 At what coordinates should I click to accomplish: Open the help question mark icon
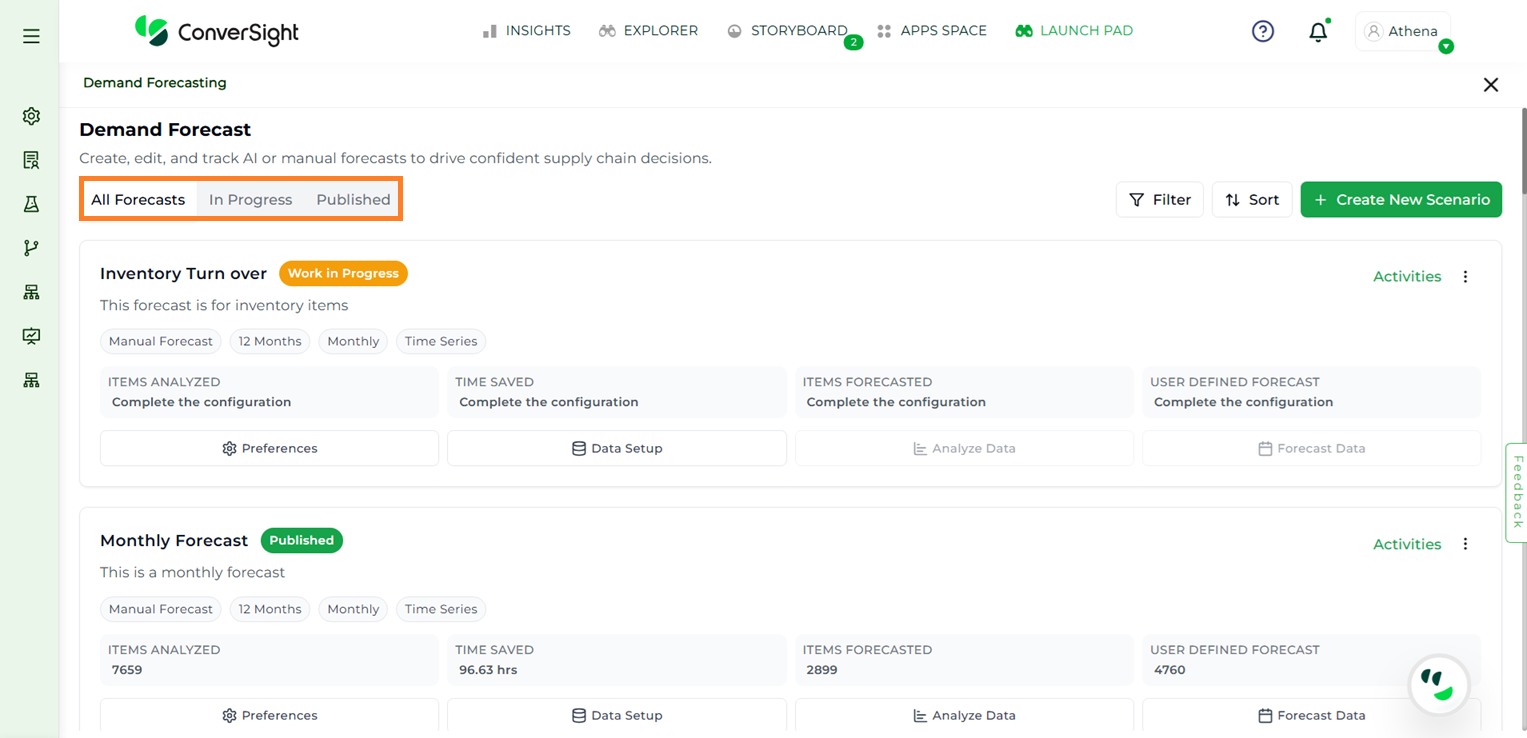[x=1263, y=31]
